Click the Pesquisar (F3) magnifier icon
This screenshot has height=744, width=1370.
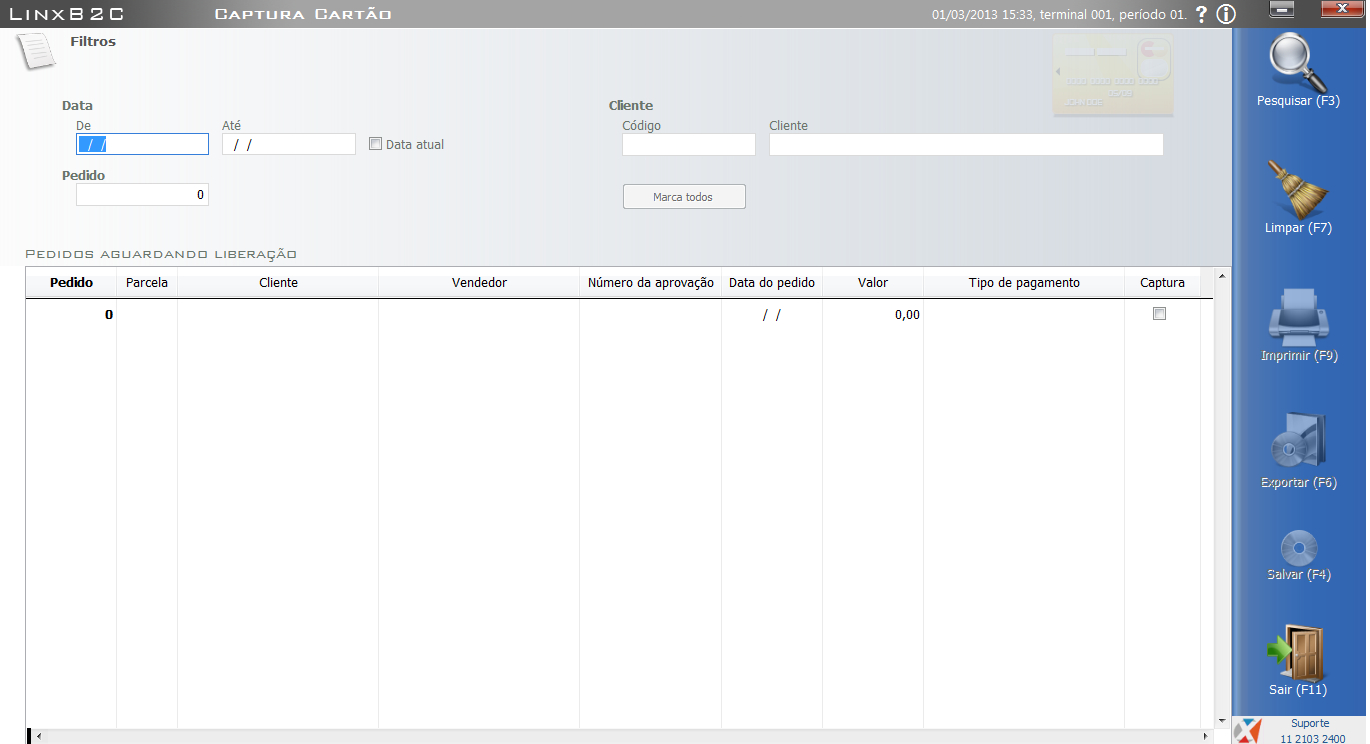tap(1297, 61)
